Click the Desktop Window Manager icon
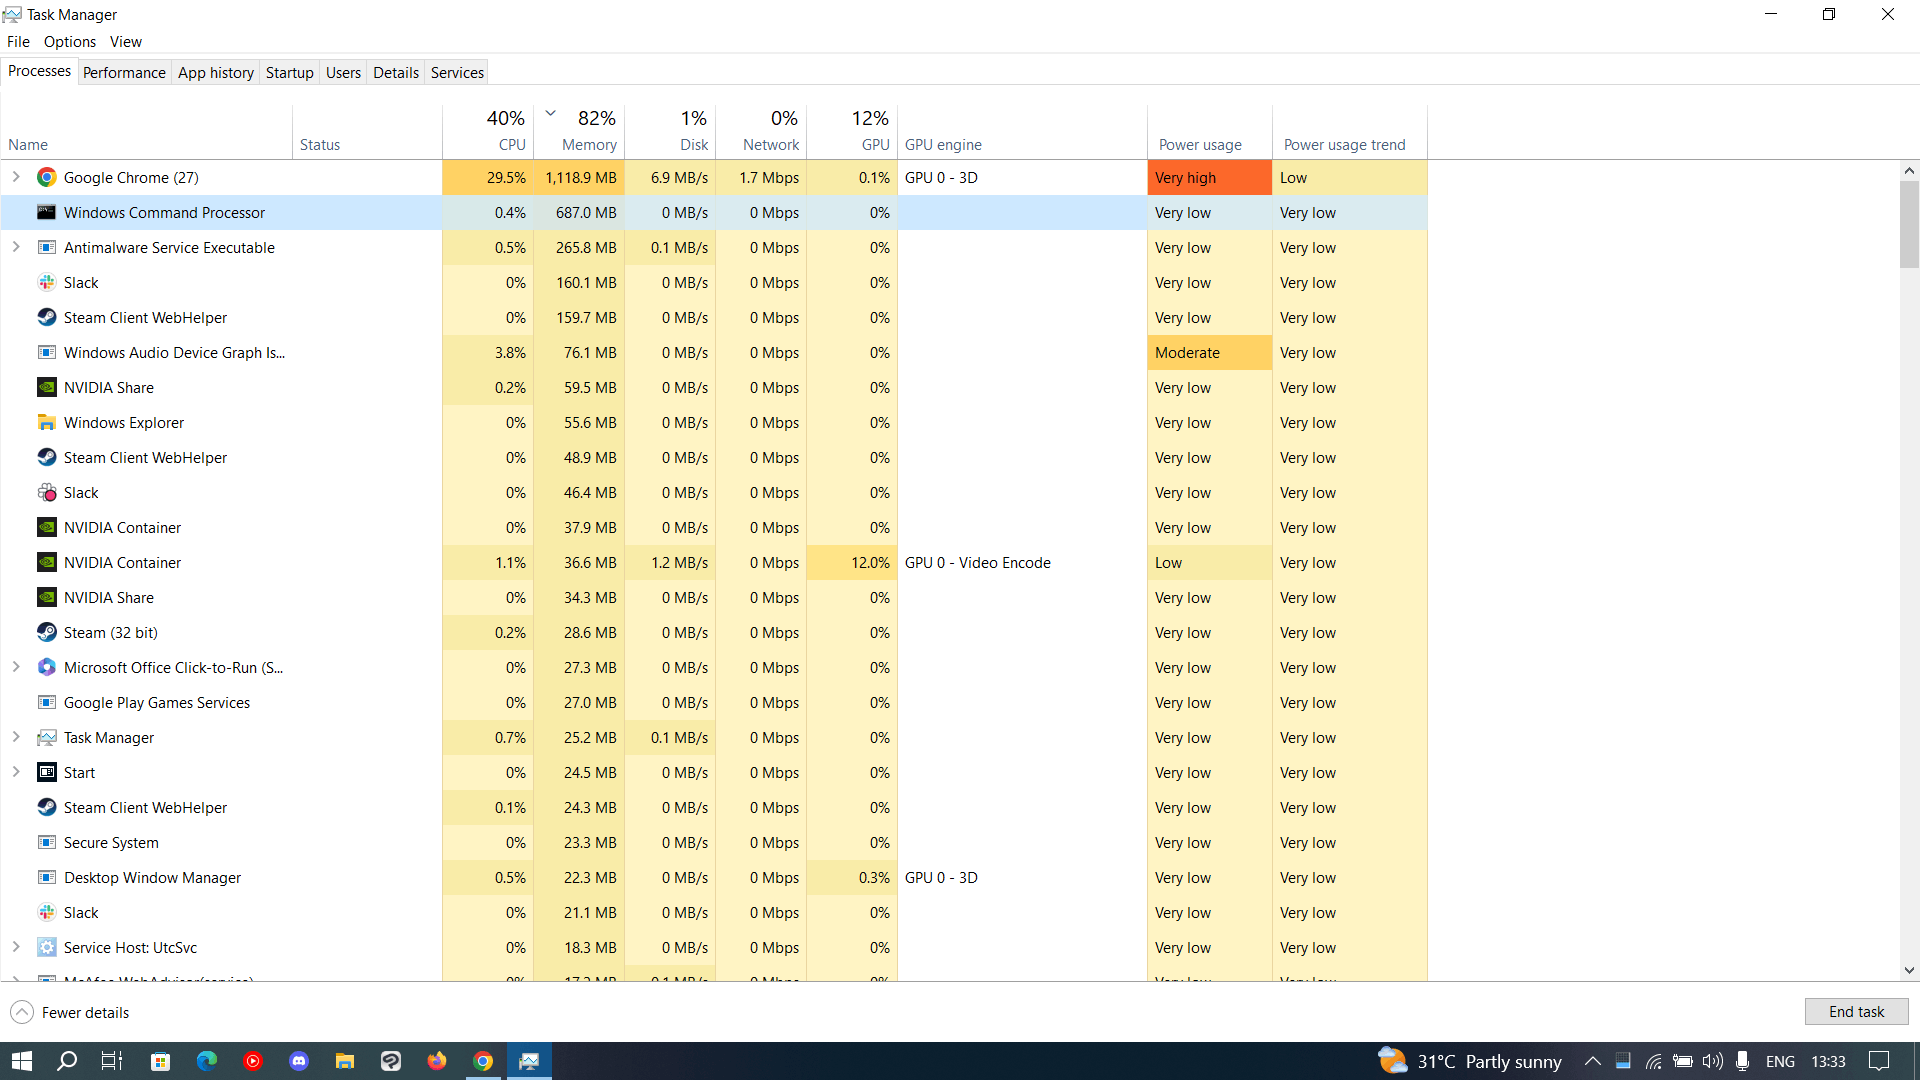 pos(46,878)
